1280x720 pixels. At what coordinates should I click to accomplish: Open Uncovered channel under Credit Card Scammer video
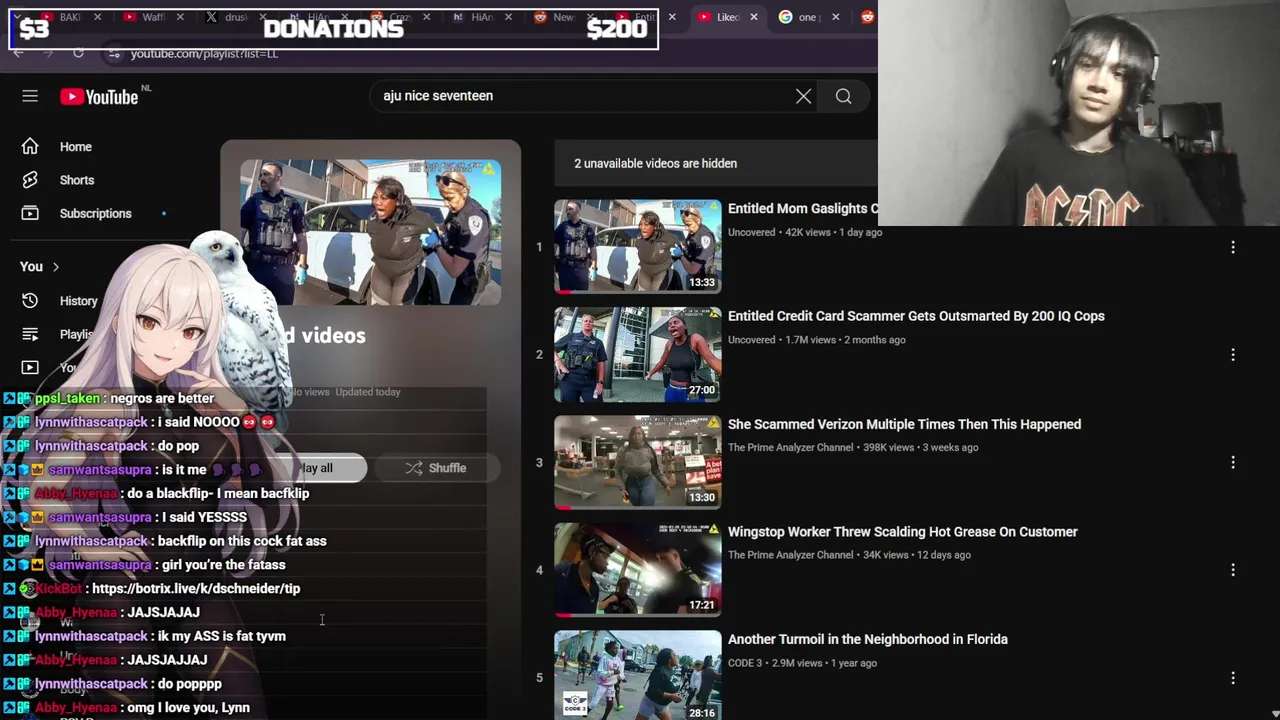coord(751,340)
